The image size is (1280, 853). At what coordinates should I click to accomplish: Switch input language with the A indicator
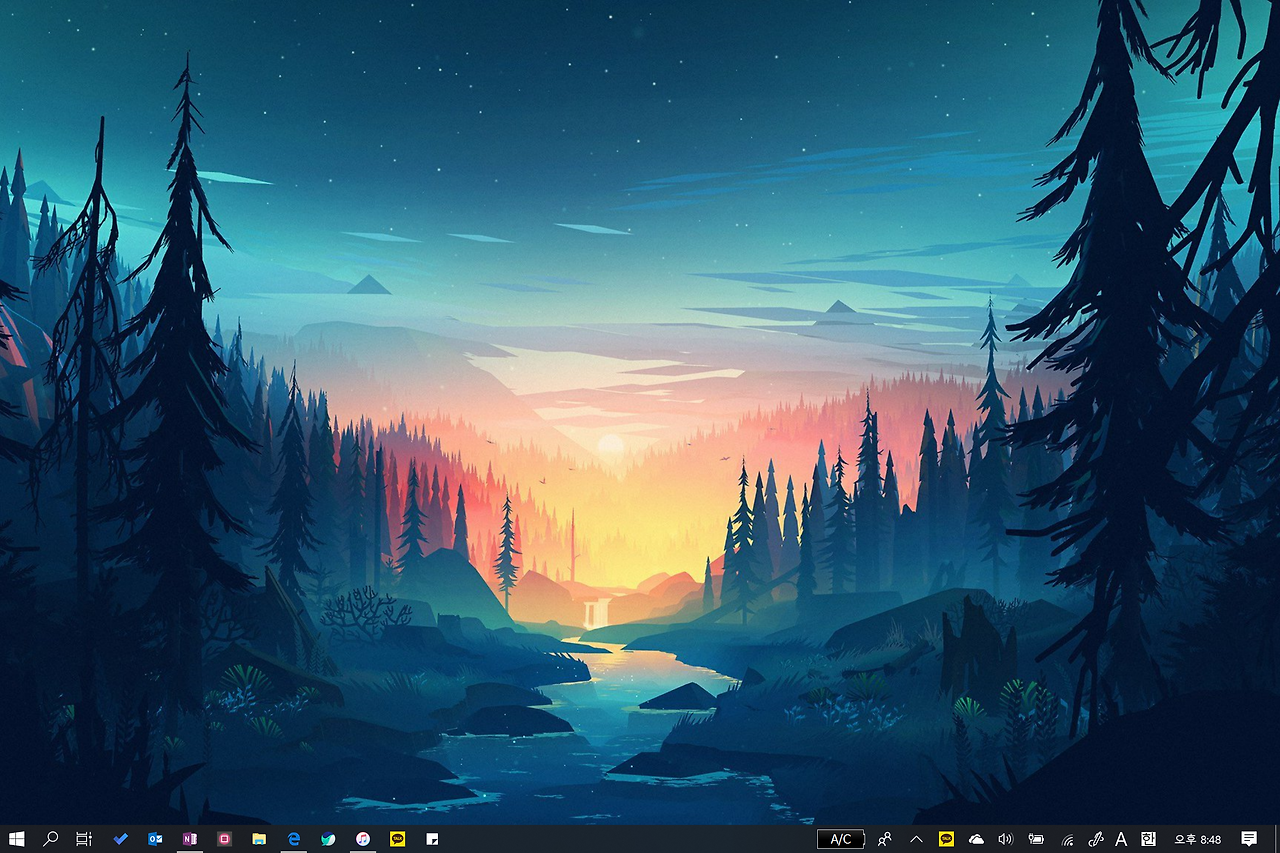click(x=1120, y=839)
